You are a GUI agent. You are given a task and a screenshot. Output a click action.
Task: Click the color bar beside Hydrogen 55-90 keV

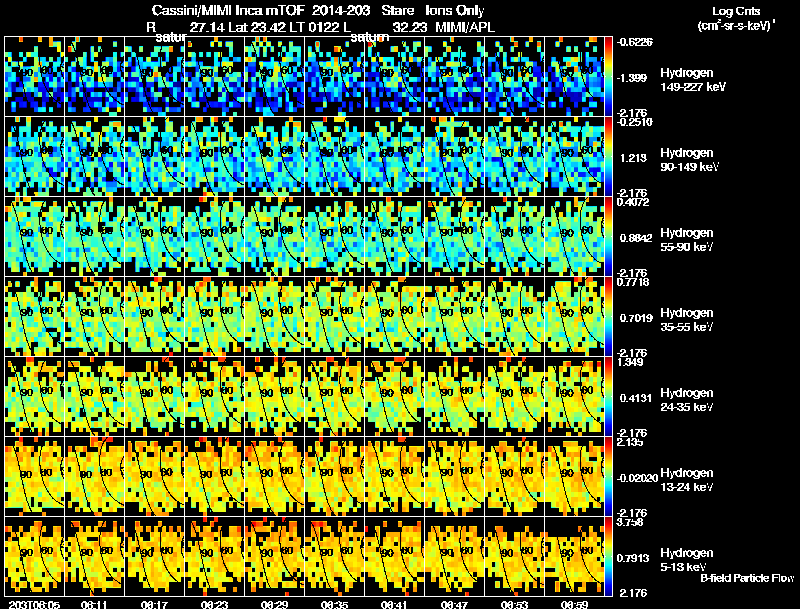608,237
